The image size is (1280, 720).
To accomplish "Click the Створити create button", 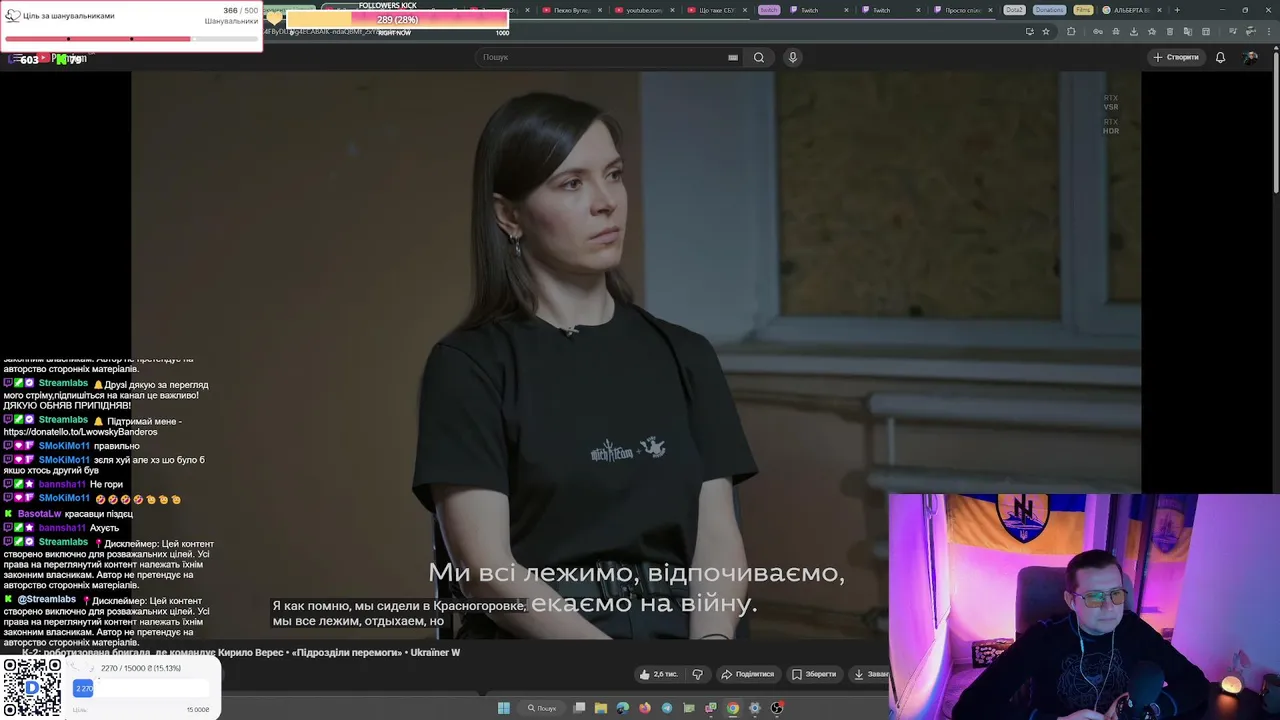I will click(x=1176, y=57).
